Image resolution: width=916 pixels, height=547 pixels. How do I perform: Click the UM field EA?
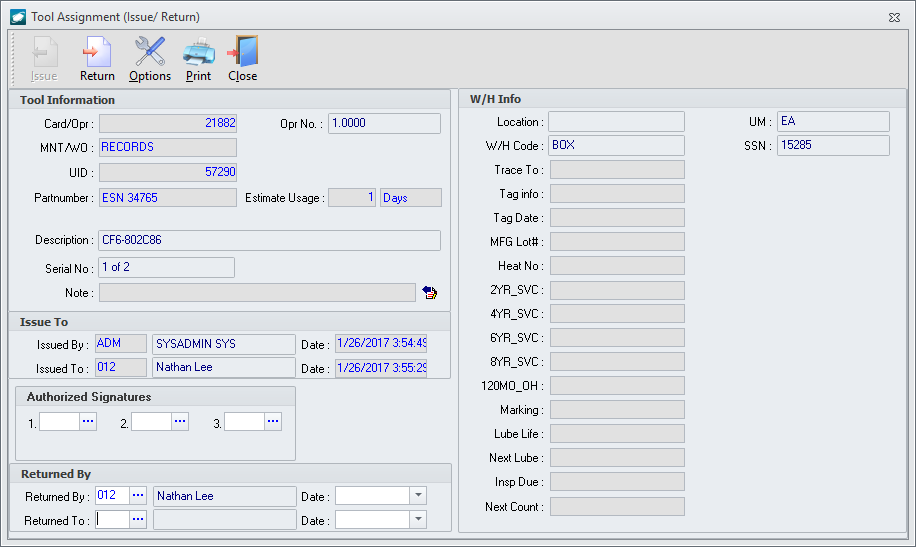click(x=834, y=122)
